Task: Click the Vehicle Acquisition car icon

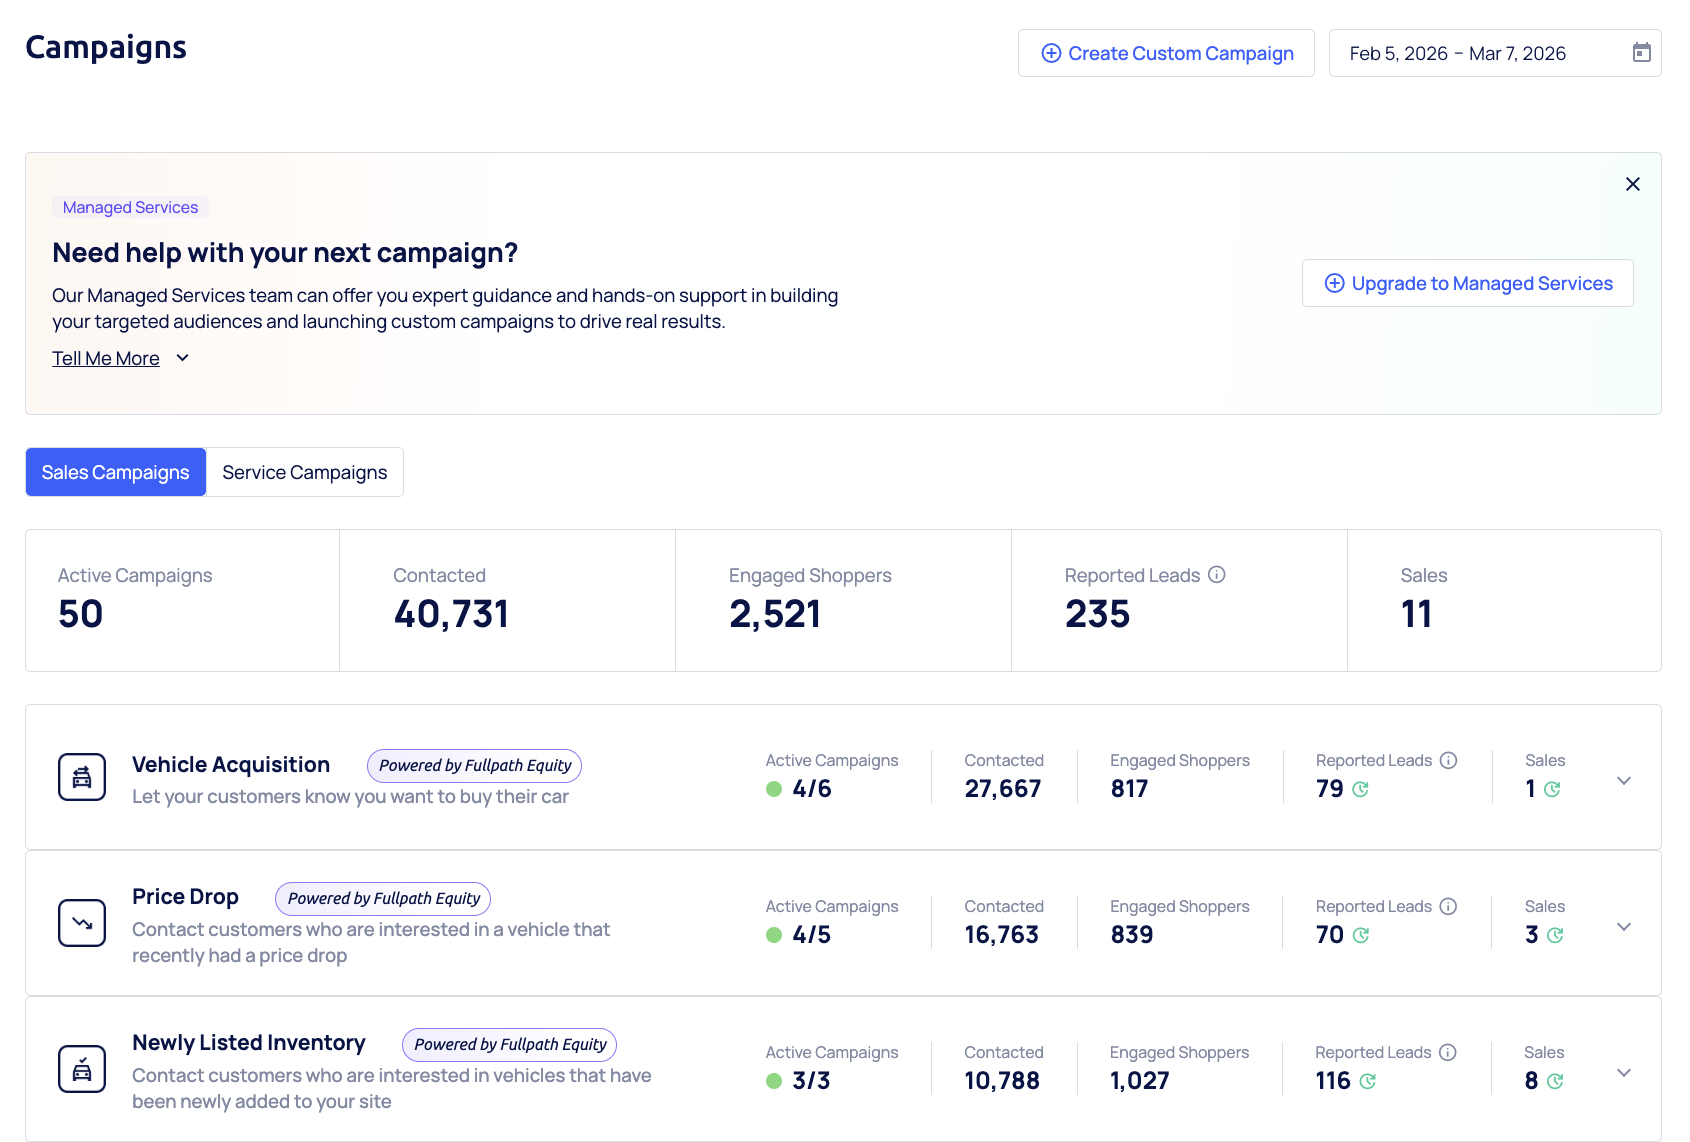Action: click(82, 777)
